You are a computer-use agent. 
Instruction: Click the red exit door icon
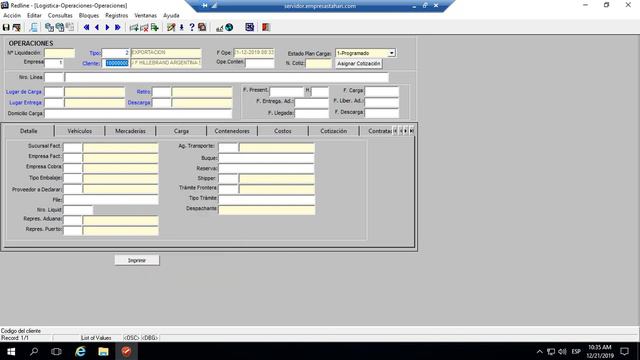266,27
